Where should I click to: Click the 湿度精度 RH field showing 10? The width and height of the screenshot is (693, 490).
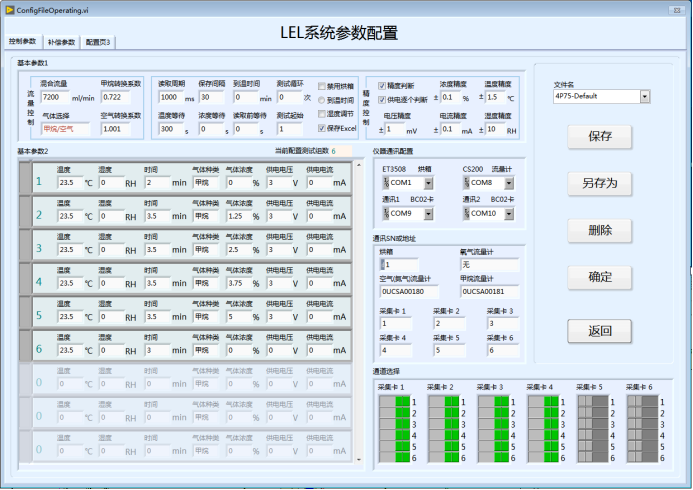click(x=495, y=129)
